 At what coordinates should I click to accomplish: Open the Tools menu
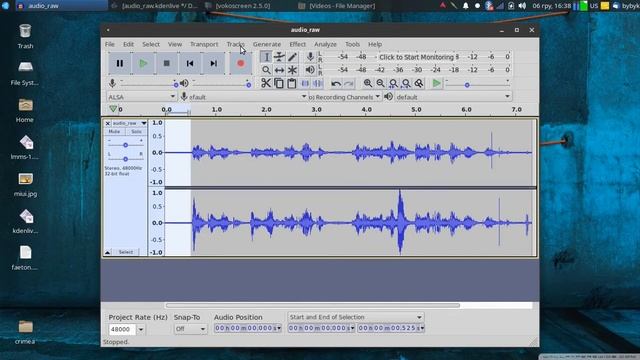pos(353,44)
